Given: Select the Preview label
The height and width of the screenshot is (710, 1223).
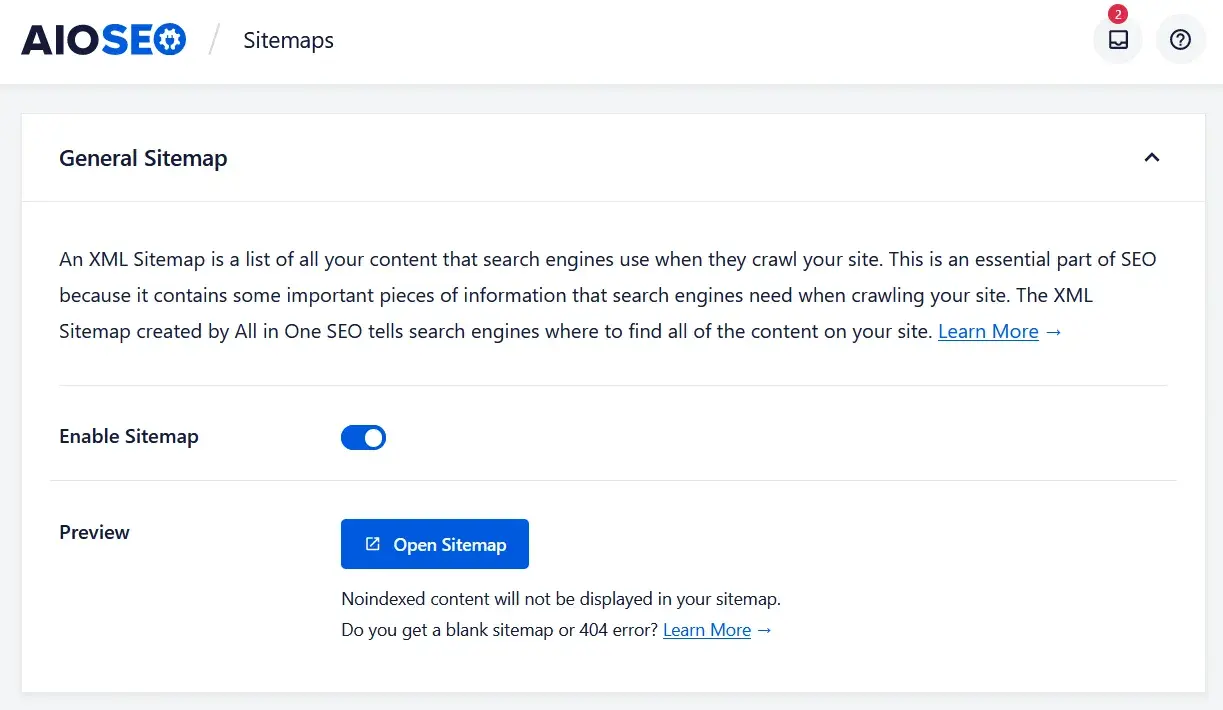Looking at the screenshot, I should [x=94, y=532].
